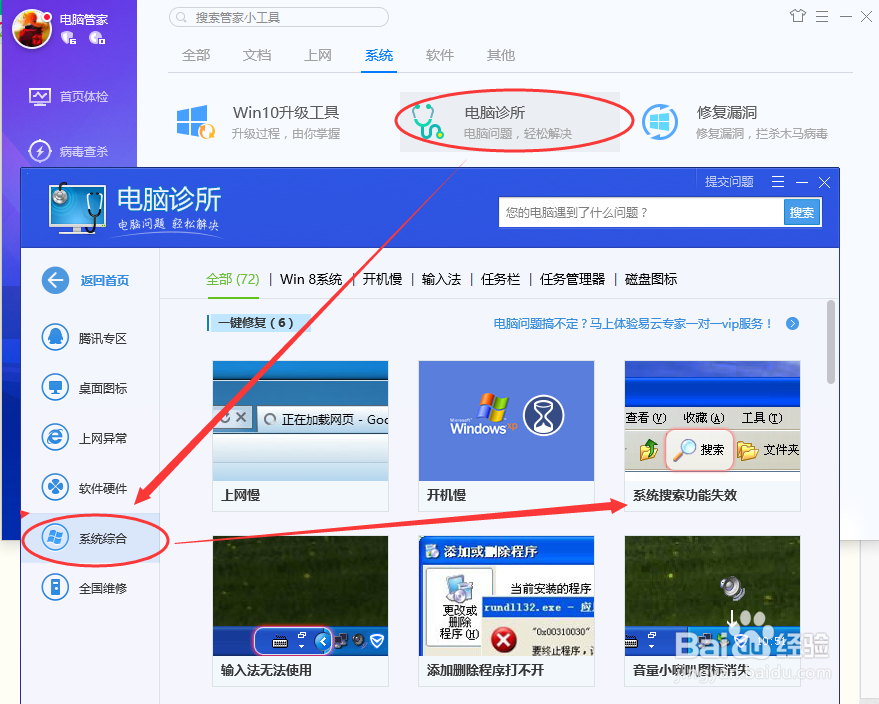Click the 您的电脑遇到了什么问题 search field
The image size is (879, 704).
[641, 212]
